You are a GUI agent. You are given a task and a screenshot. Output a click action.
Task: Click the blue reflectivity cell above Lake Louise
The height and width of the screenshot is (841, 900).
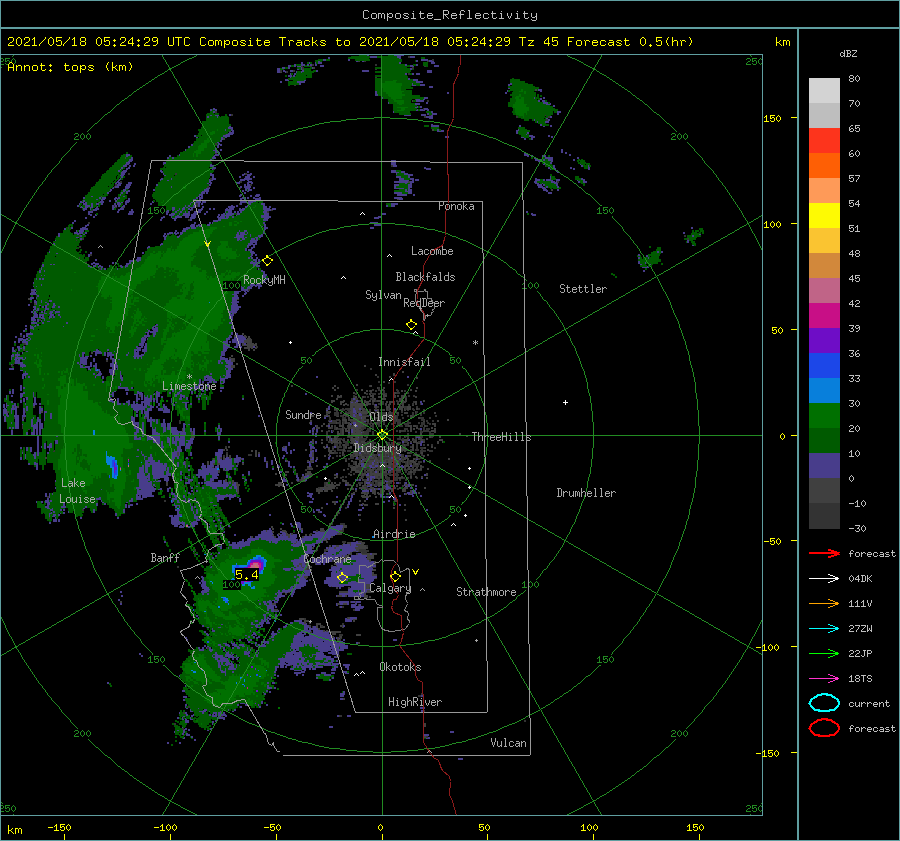point(112,466)
